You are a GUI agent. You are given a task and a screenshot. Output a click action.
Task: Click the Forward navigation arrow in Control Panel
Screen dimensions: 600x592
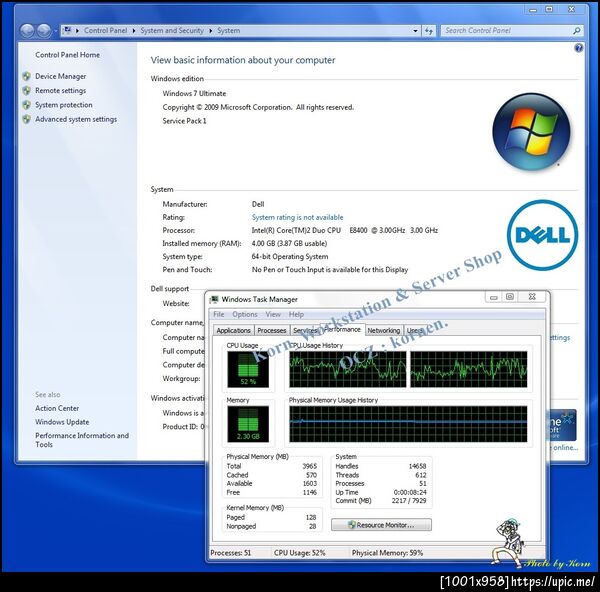[44, 31]
